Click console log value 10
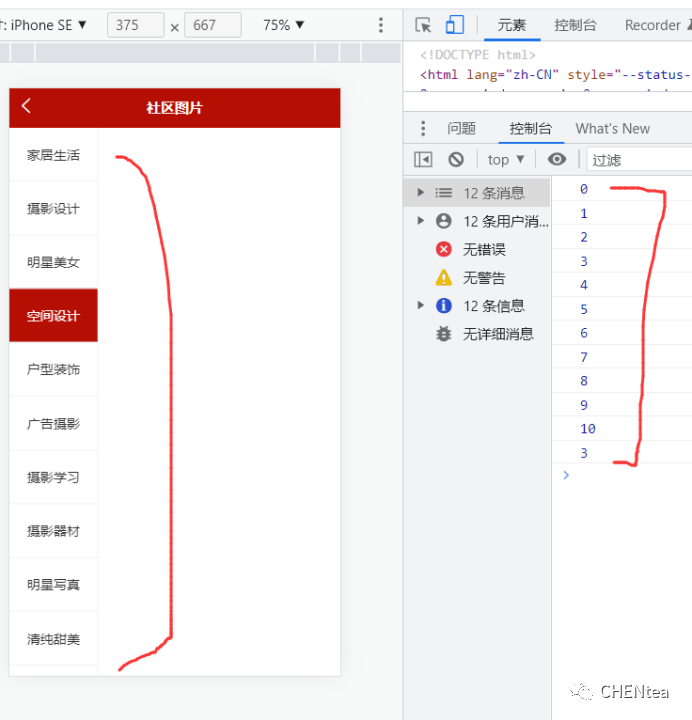 tap(588, 428)
